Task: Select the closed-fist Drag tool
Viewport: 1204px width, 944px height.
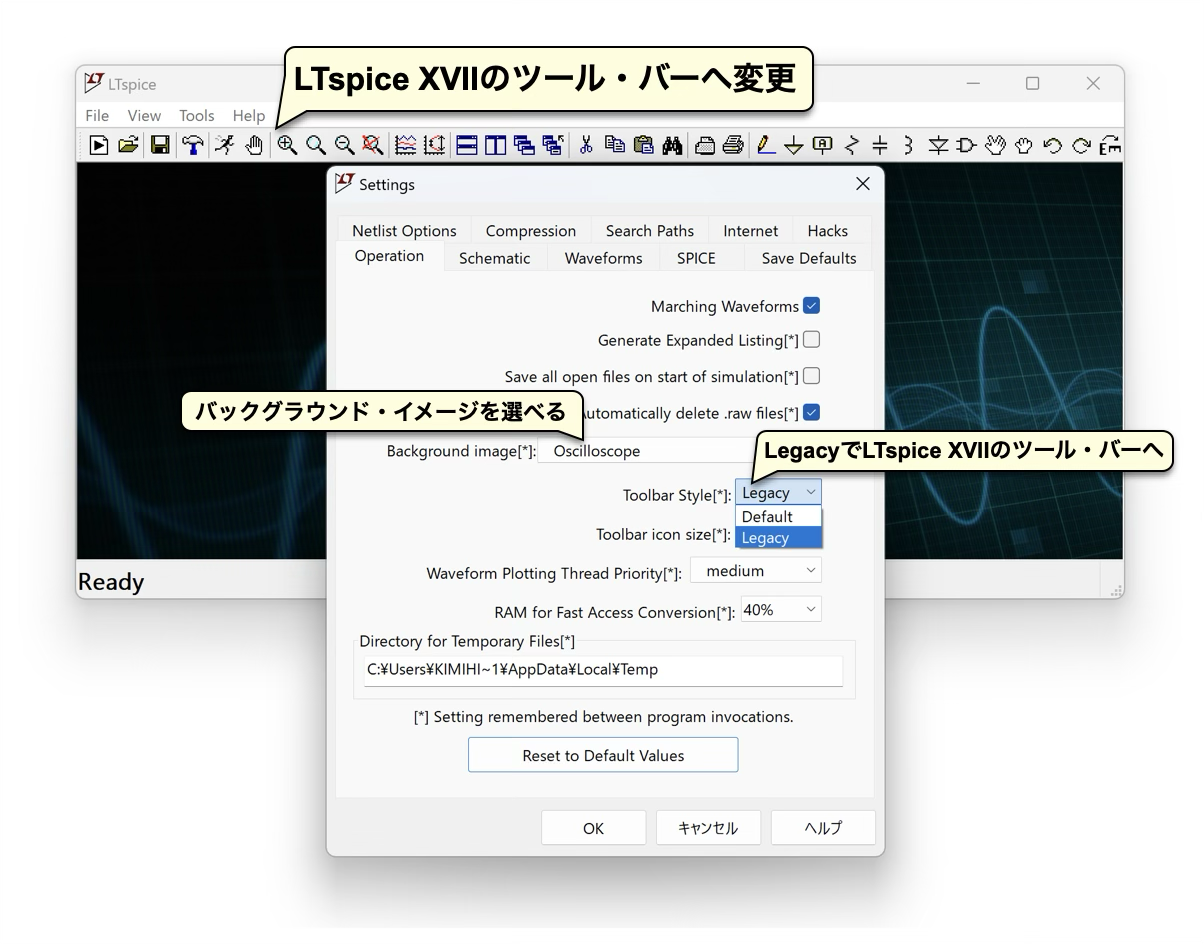Action: point(1024,145)
